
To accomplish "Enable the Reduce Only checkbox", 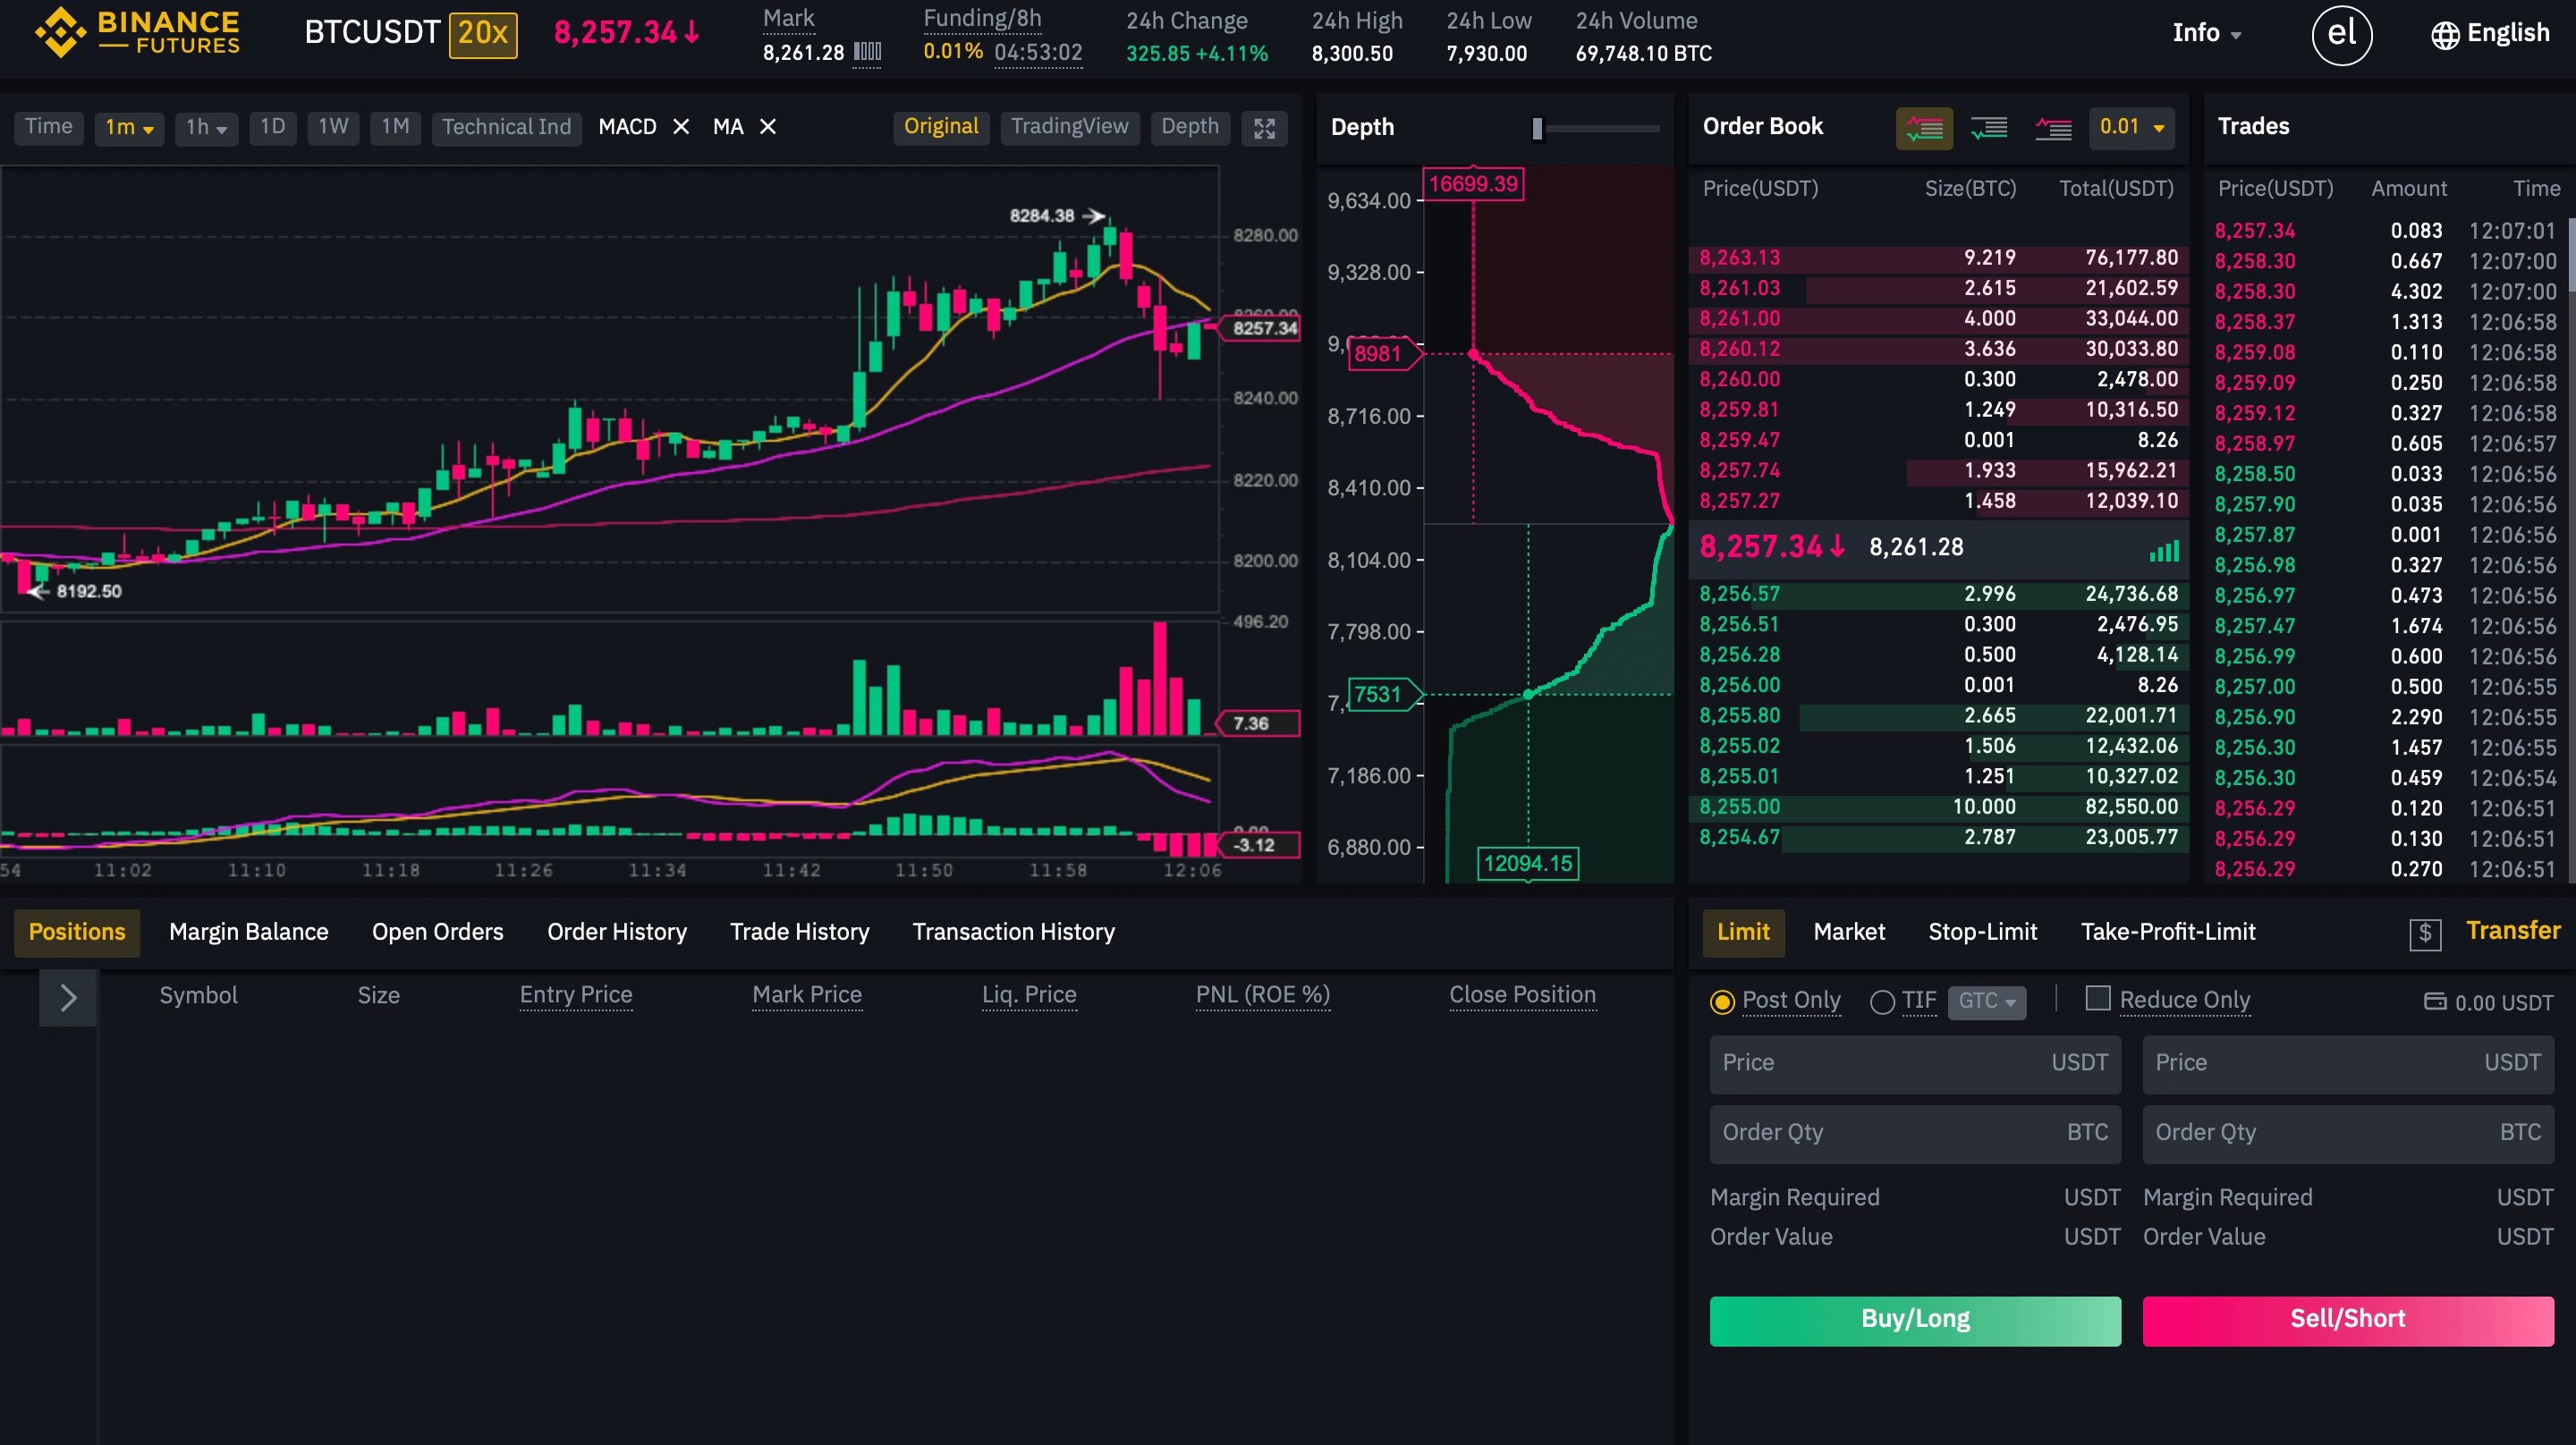I will [2098, 999].
